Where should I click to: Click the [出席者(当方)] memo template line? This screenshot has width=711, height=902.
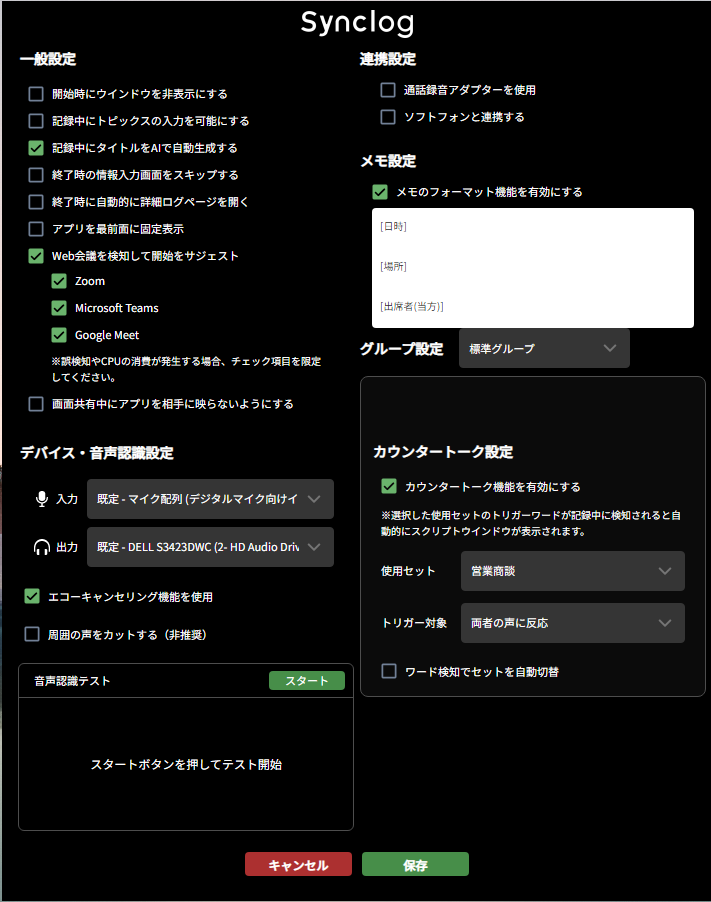[412, 307]
